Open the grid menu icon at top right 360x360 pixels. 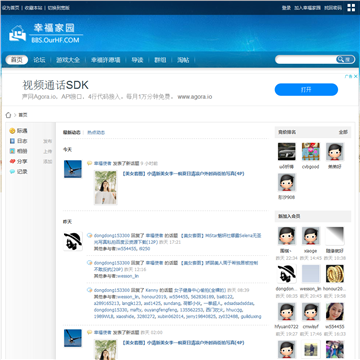[351, 8]
